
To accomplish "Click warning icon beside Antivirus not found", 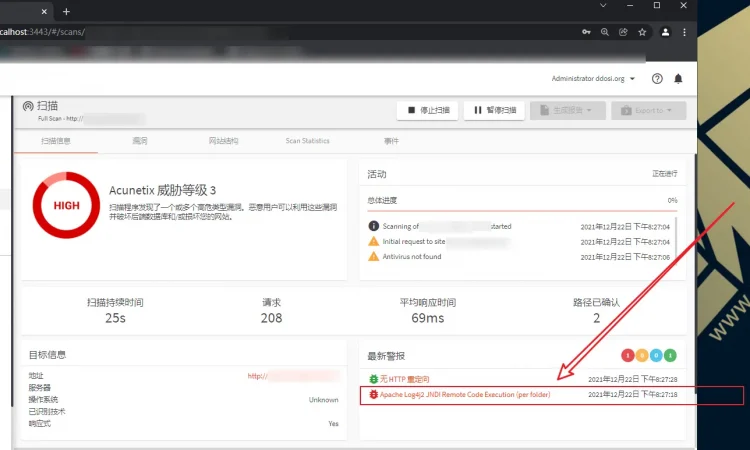I will click(x=374, y=256).
